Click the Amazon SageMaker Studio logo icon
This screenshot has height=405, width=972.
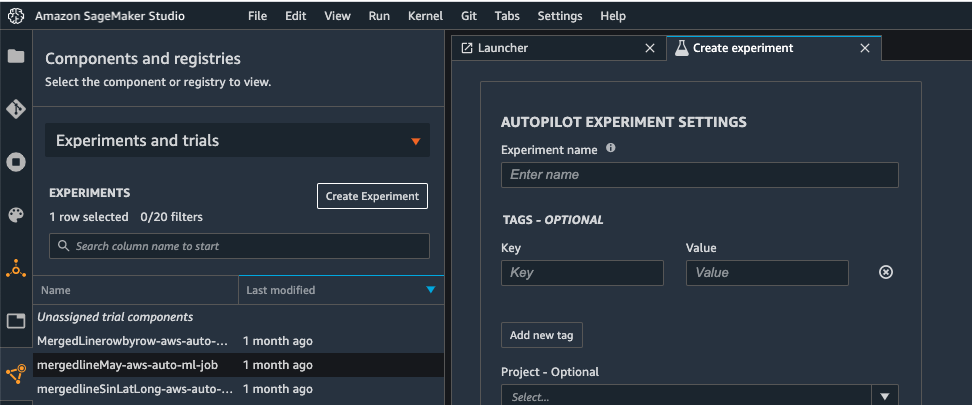click(15, 16)
